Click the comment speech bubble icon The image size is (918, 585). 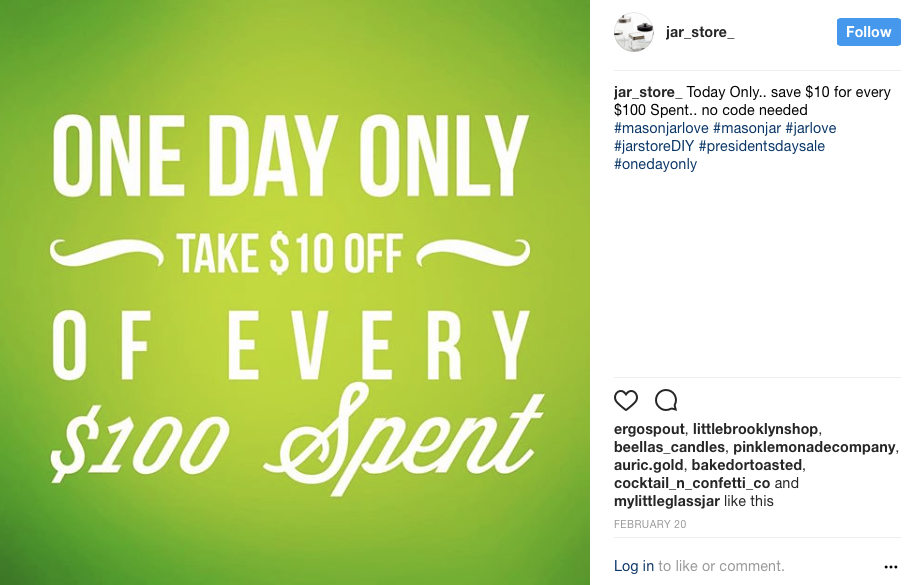666,401
